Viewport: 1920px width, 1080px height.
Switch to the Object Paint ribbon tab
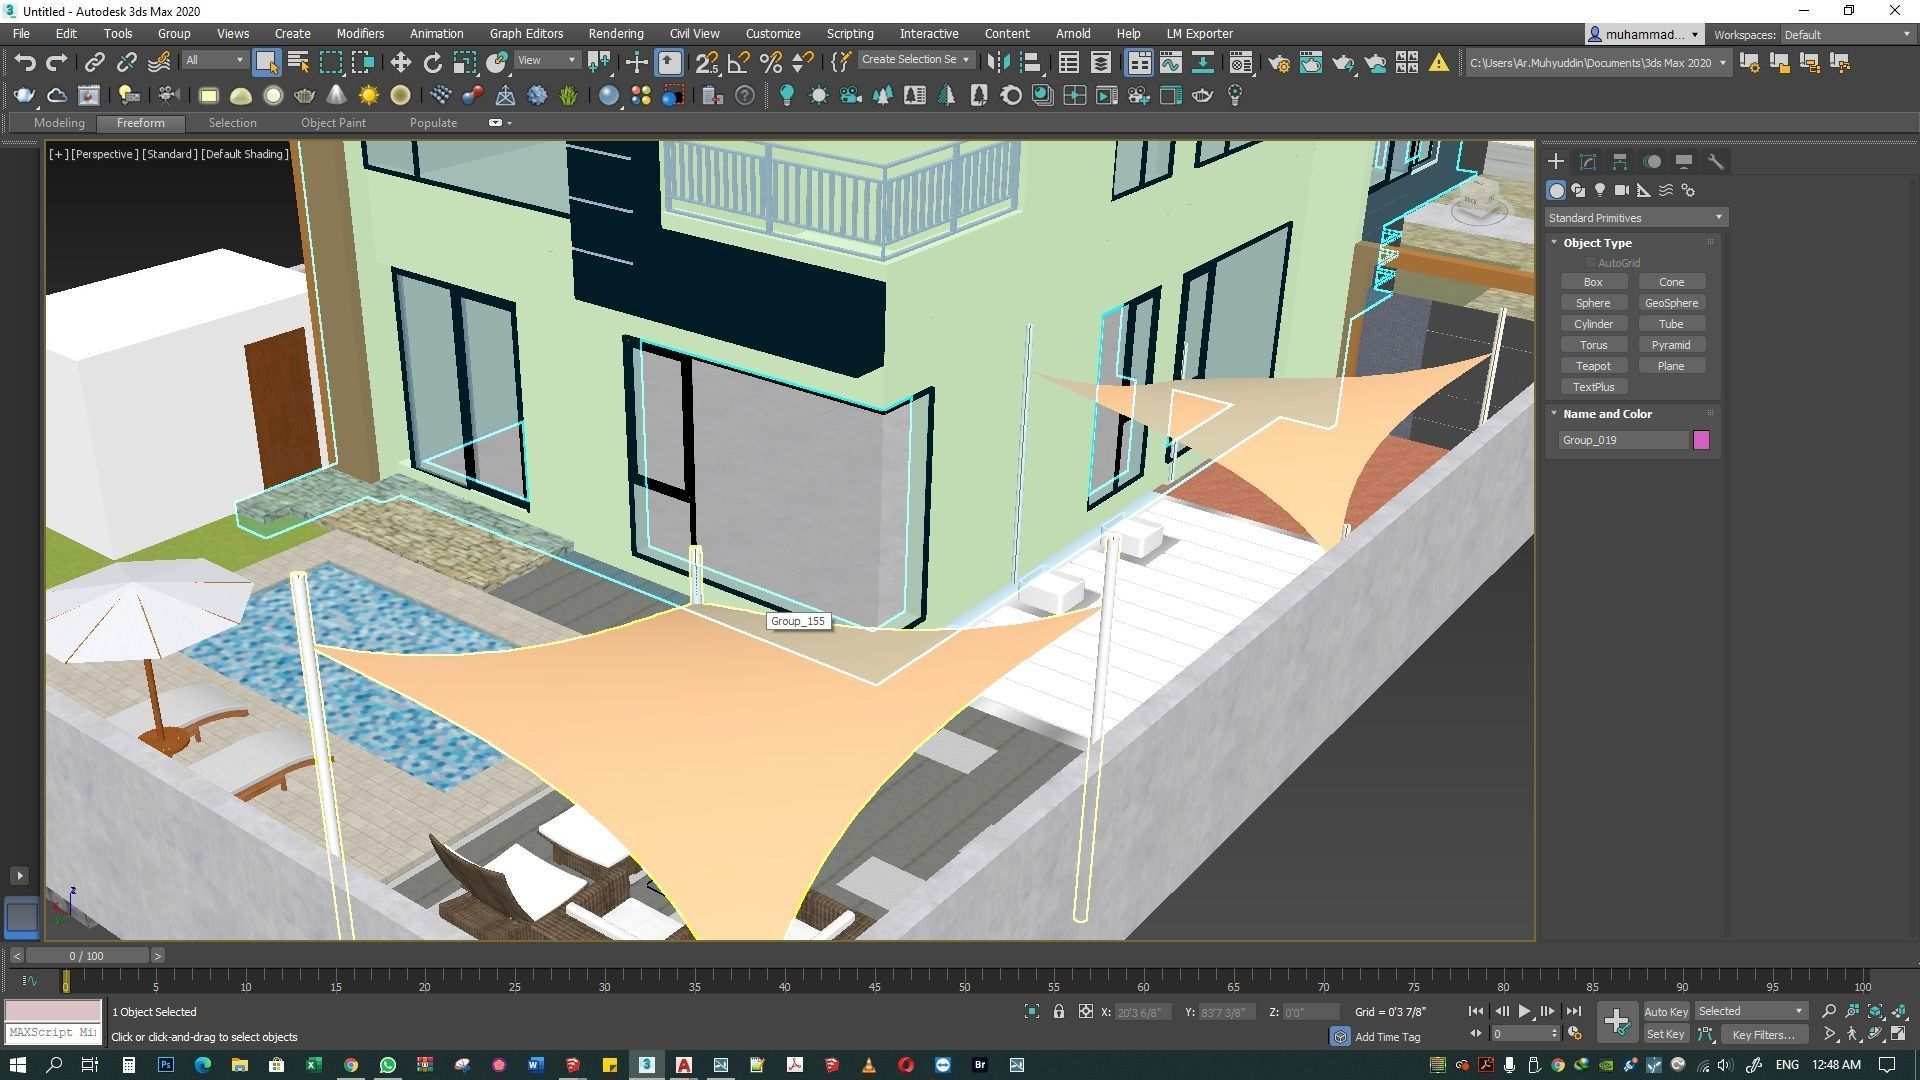[333, 123]
